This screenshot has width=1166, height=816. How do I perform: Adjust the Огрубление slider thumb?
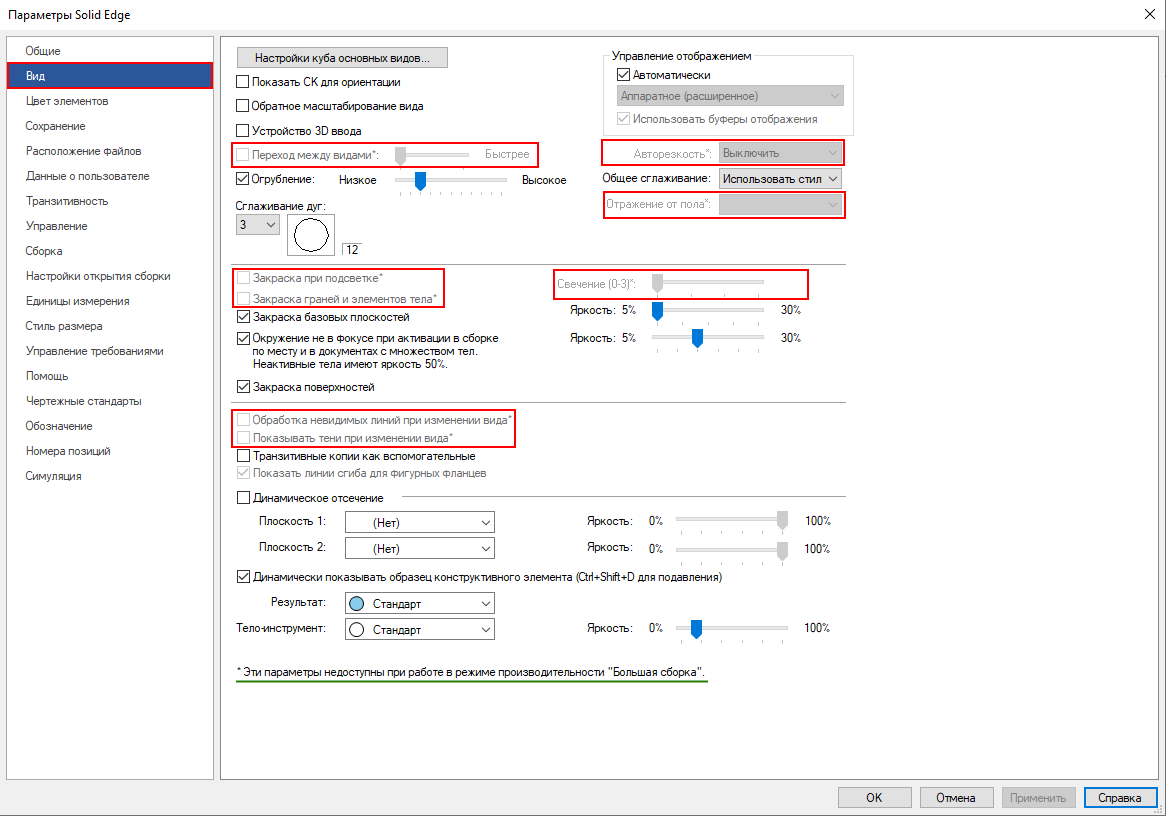pyautogui.click(x=420, y=181)
